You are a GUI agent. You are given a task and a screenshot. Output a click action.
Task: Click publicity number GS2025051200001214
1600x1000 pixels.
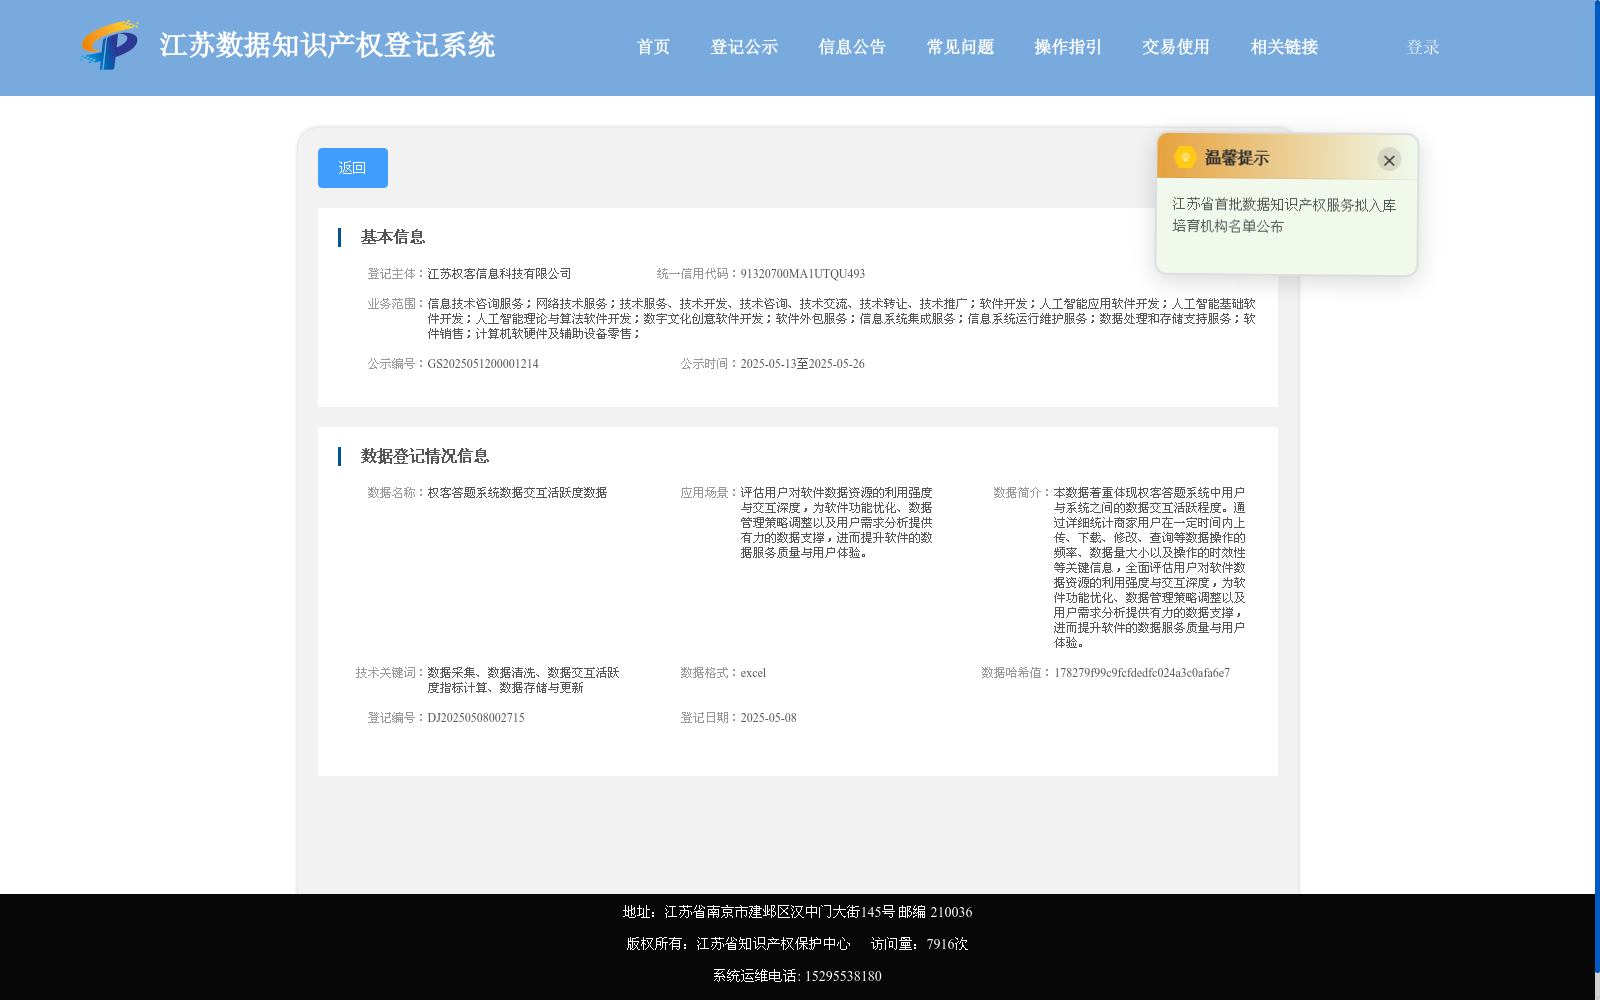point(483,364)
